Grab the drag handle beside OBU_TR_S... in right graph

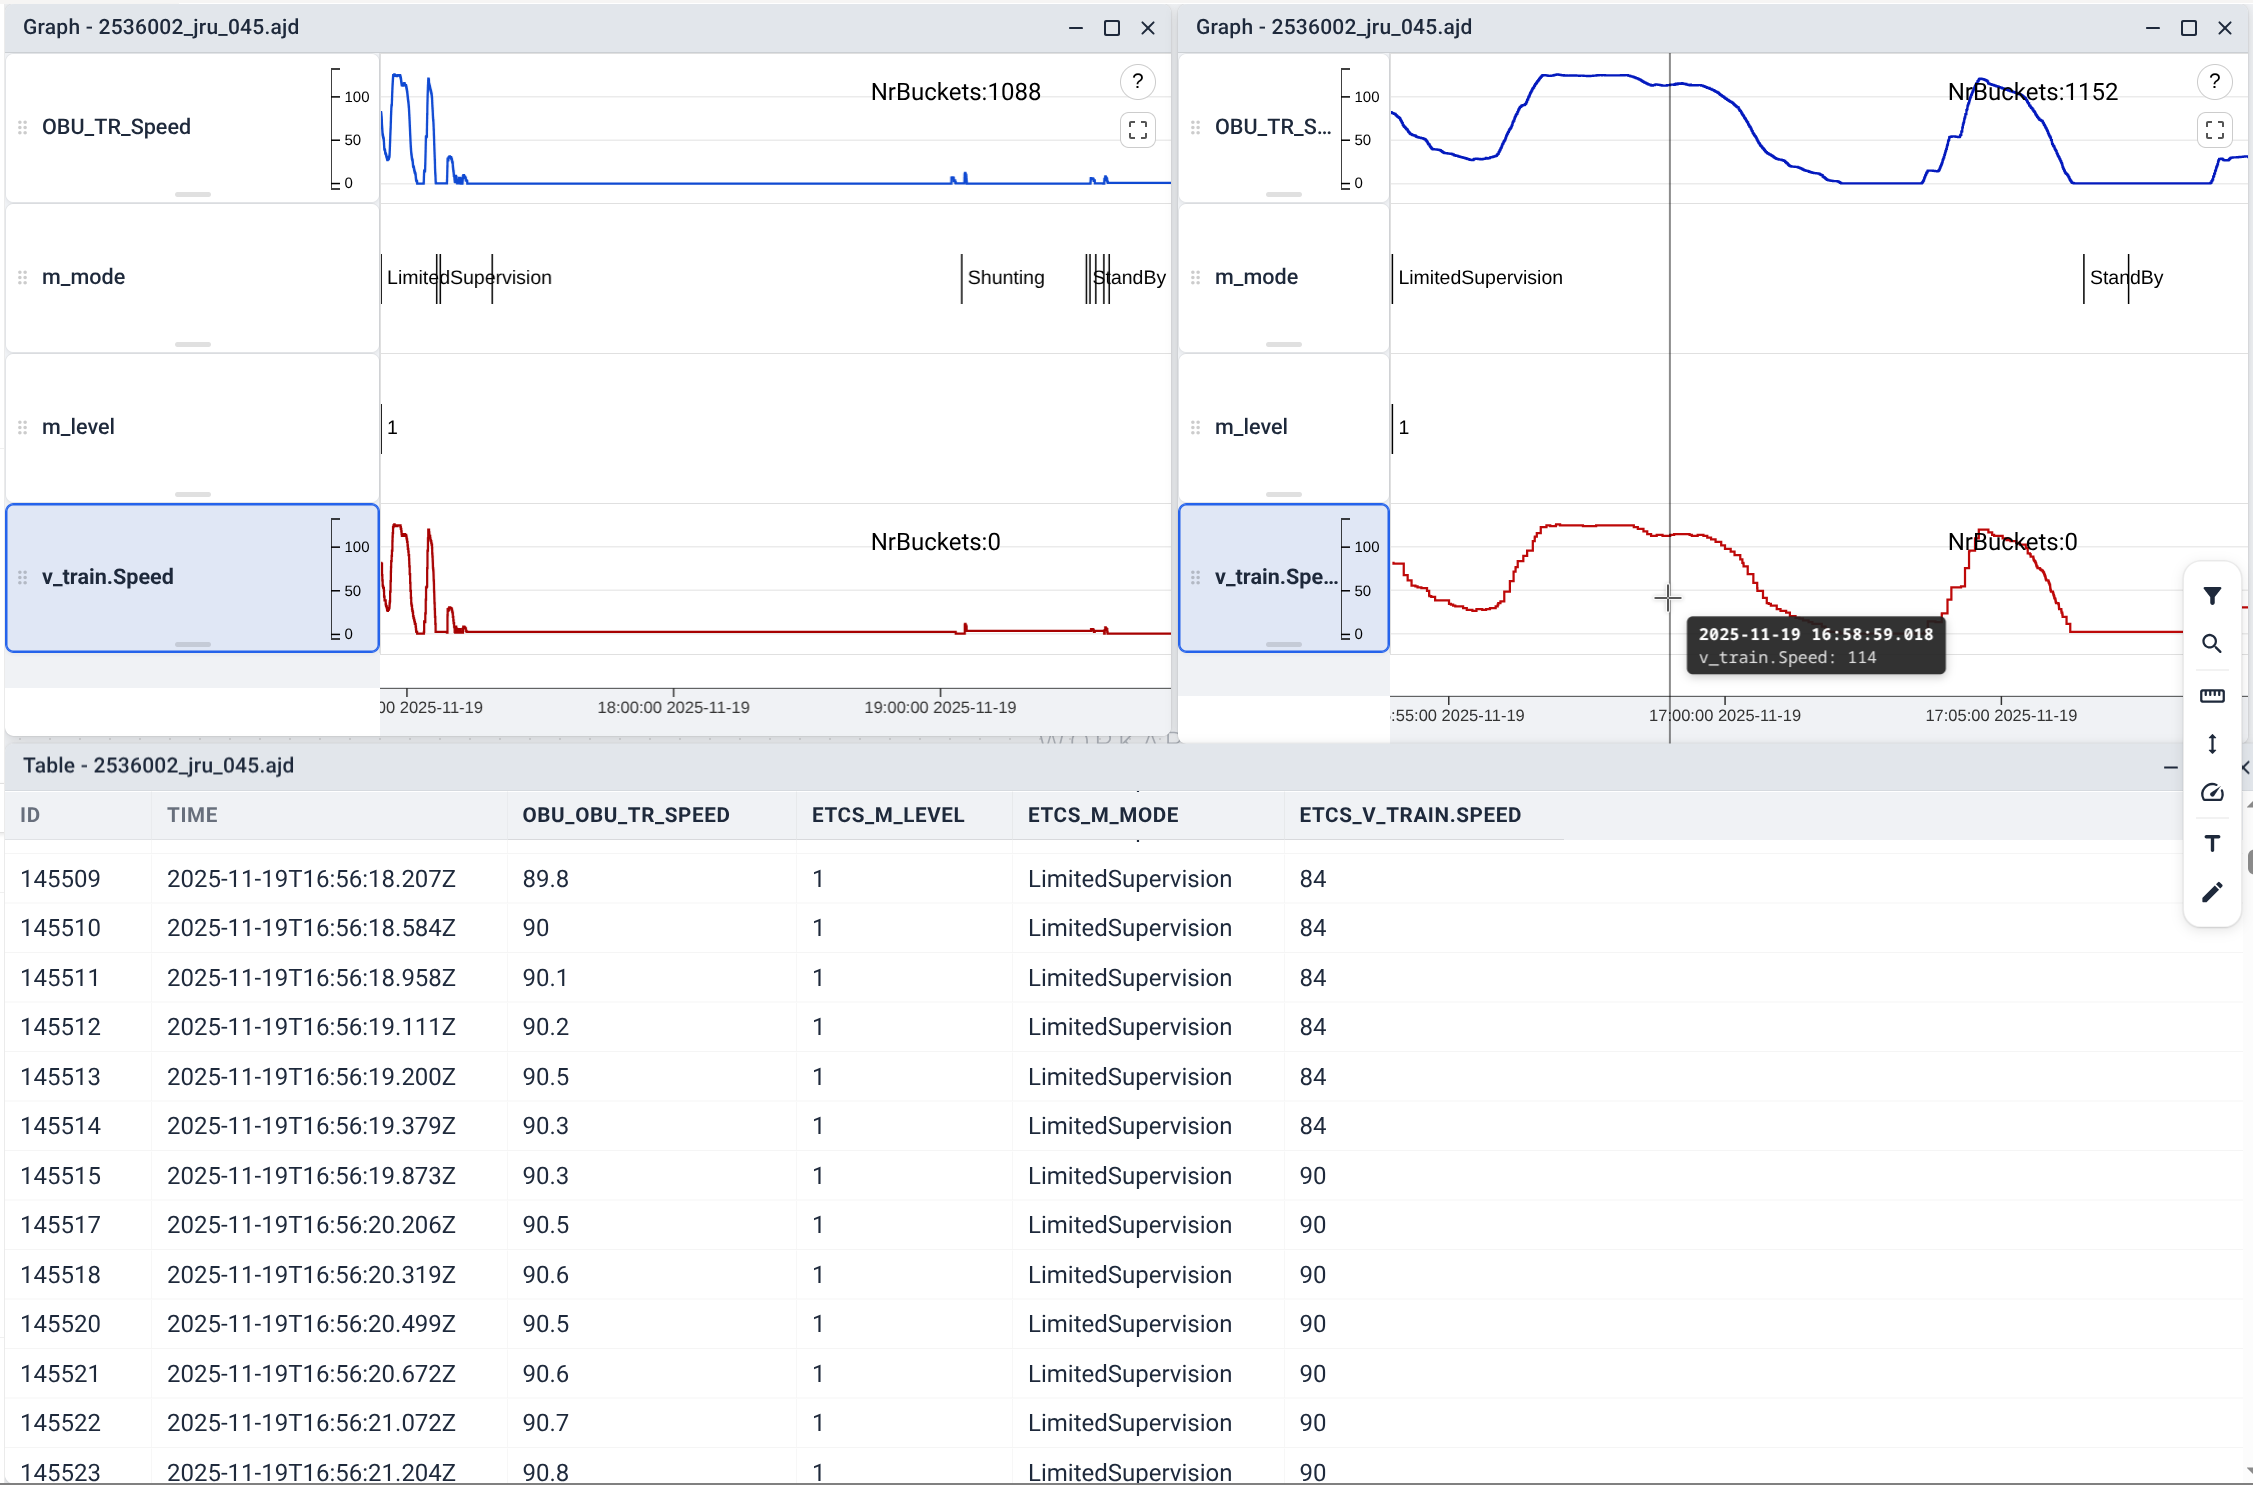click(1195, 127)
